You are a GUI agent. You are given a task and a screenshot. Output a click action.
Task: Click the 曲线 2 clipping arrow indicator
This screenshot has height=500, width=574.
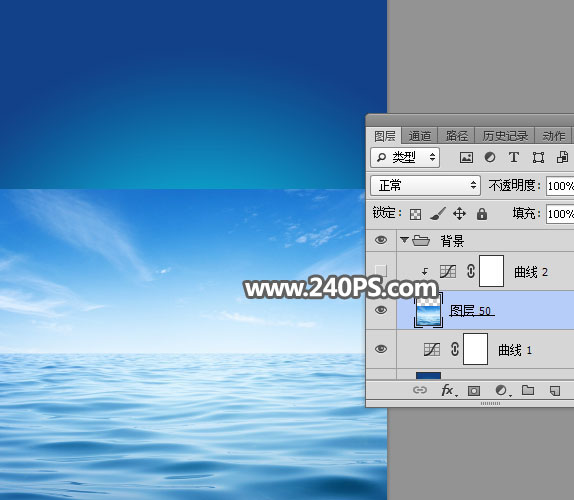(425, 272)
